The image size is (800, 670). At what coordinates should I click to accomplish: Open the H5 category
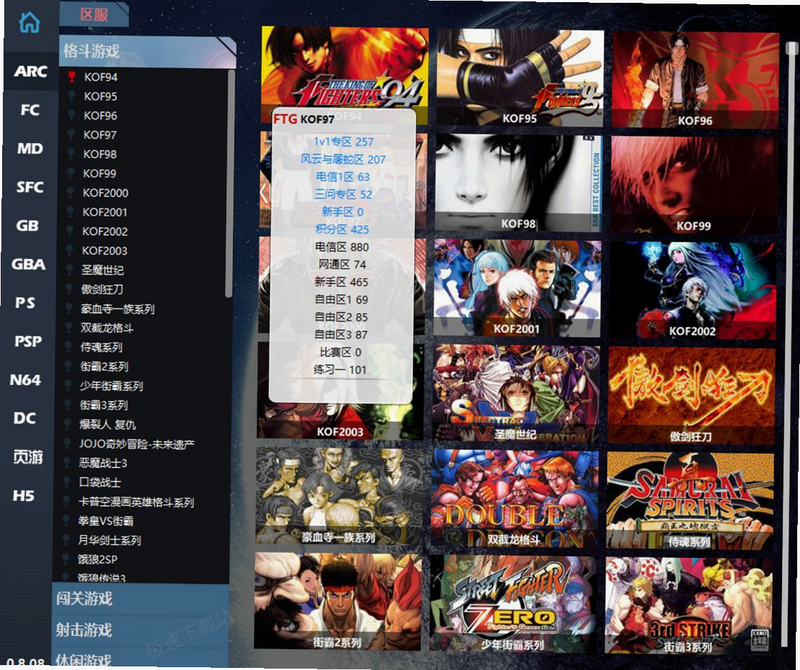point(23,495)
